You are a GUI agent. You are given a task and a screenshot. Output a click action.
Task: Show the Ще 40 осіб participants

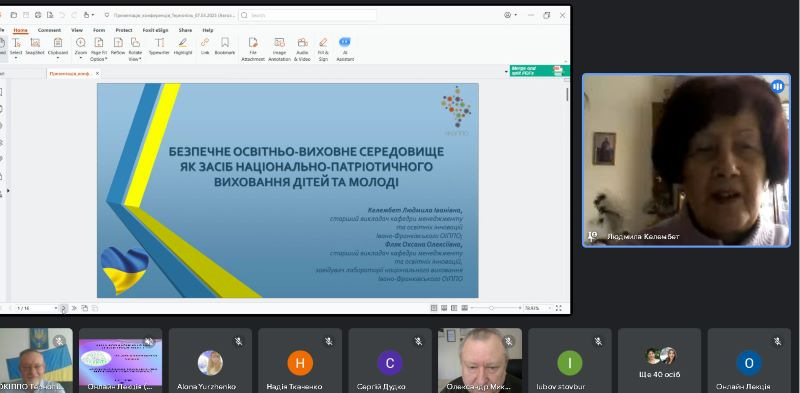tap(659, 360)
